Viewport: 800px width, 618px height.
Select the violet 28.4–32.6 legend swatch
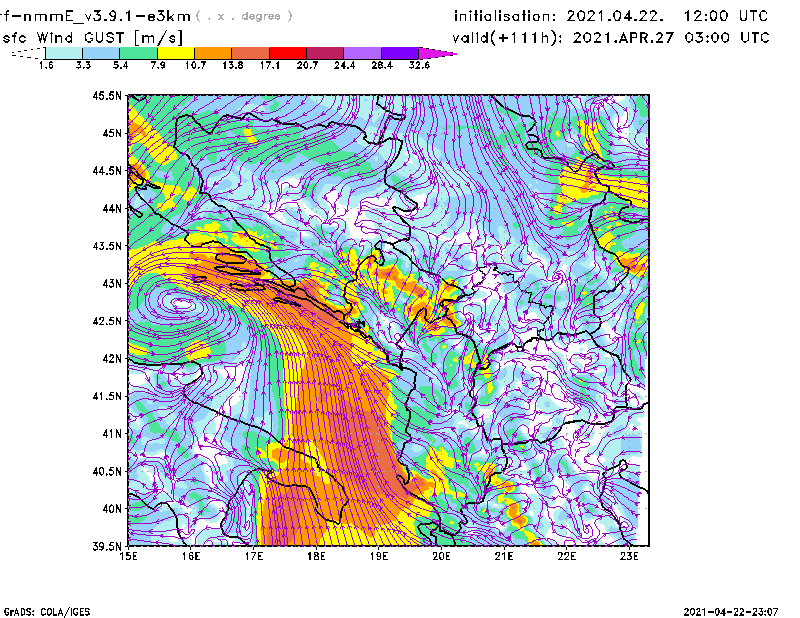[x=400, y=53]
